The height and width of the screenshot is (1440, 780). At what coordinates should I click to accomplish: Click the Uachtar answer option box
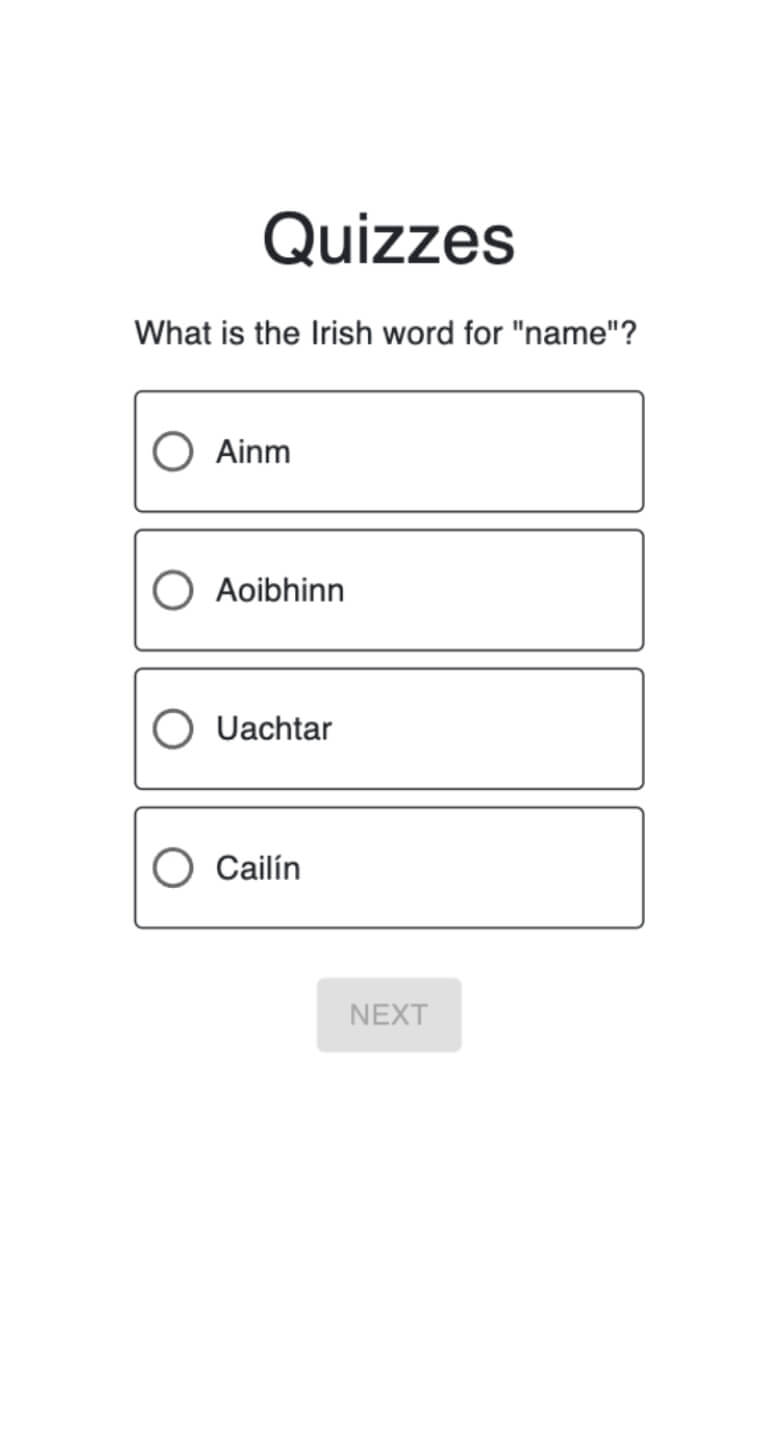pos(389,728)
